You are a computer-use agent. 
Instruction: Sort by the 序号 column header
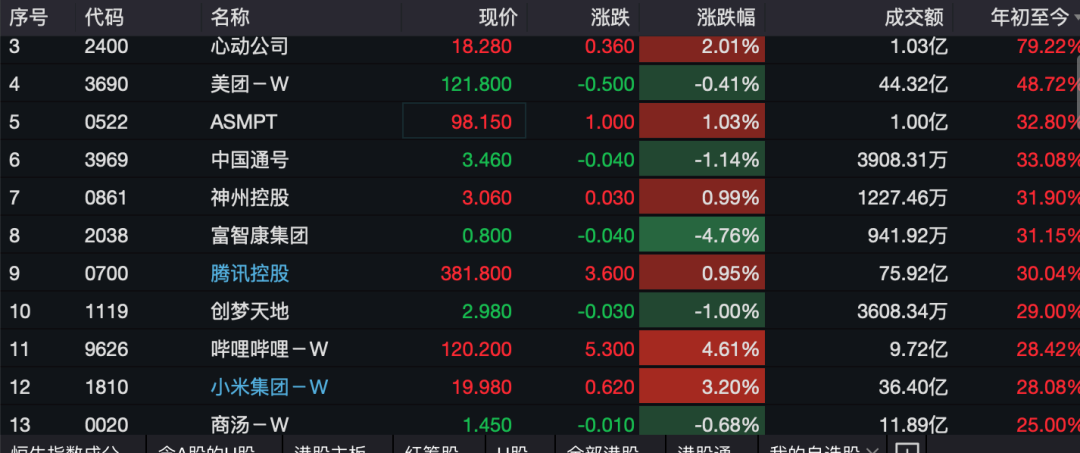28,17
